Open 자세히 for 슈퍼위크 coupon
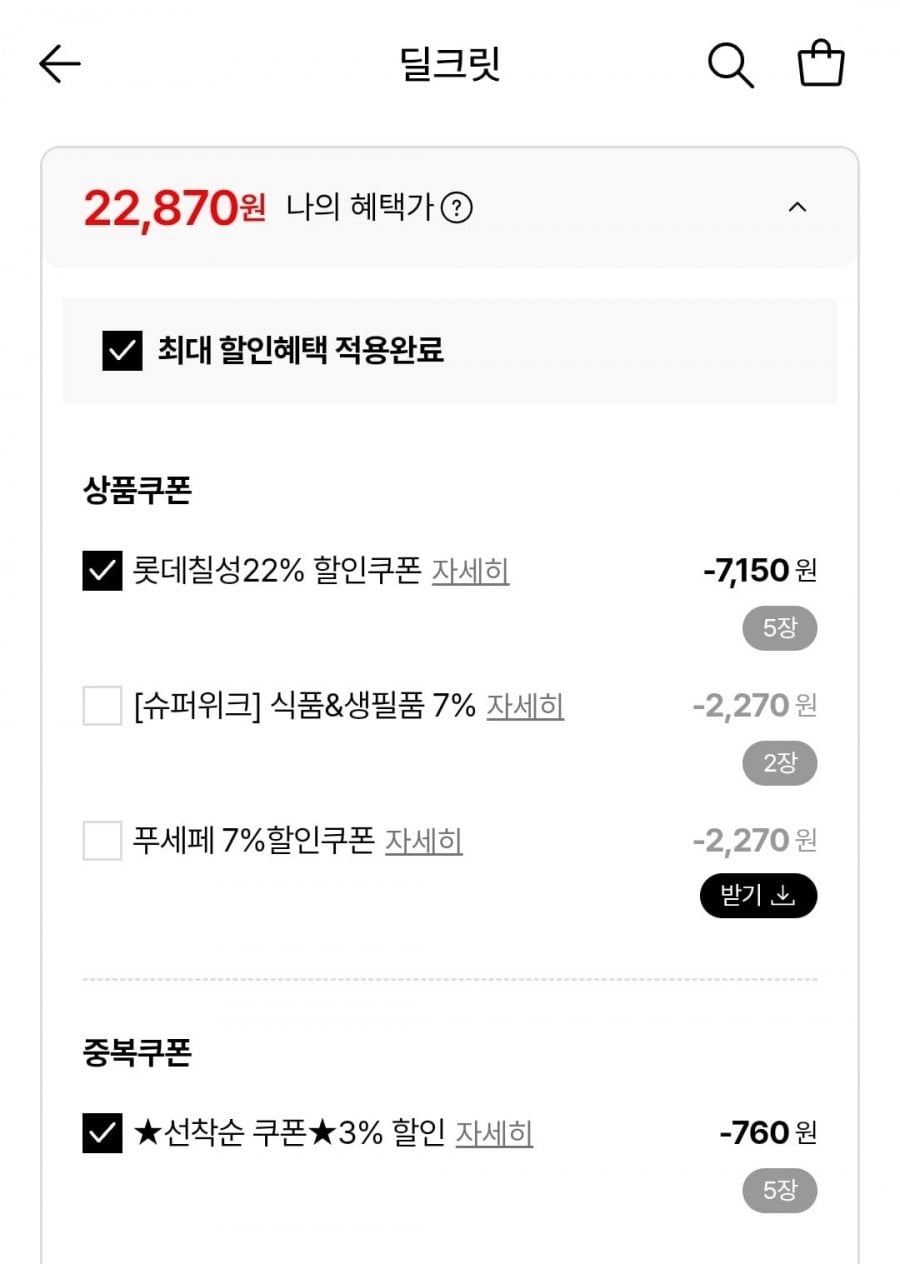This screenshot has width=900, height=1264. click(x=525, y=707)
